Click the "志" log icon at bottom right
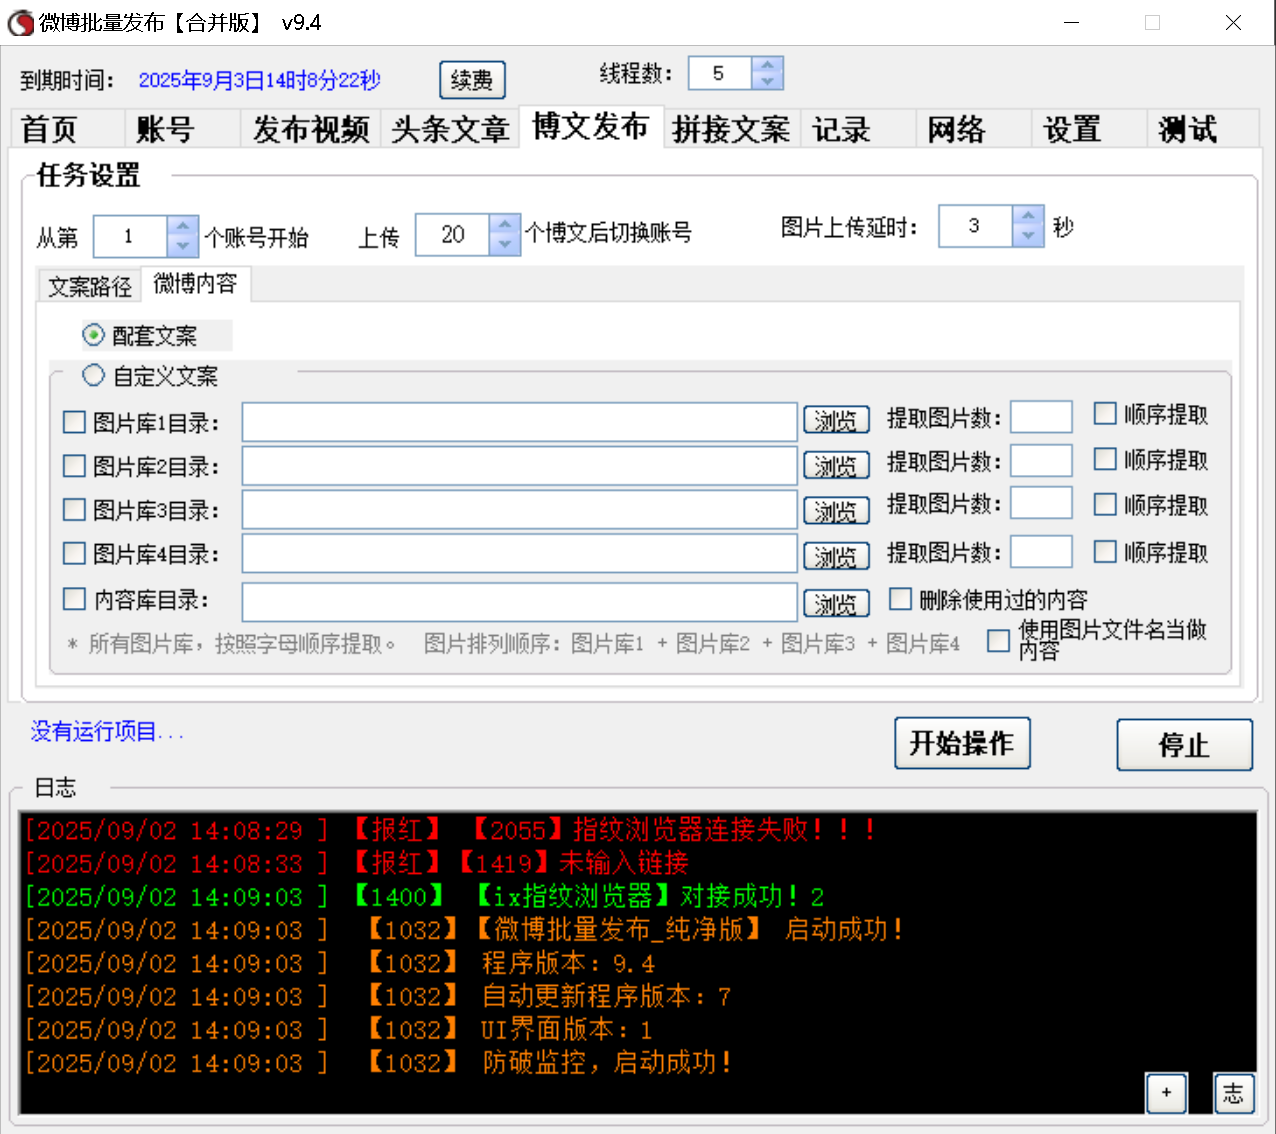Screen dimensions: 1276x1134 point(1234,1094)
